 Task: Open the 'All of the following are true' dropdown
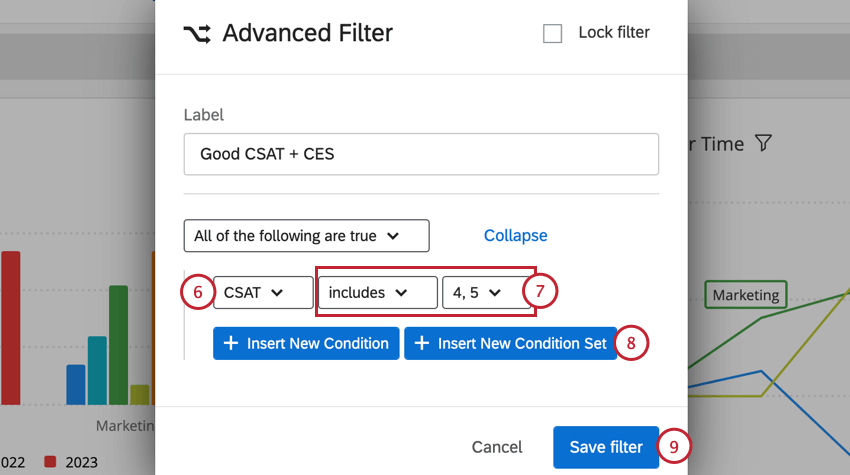[x=306, y=236]
